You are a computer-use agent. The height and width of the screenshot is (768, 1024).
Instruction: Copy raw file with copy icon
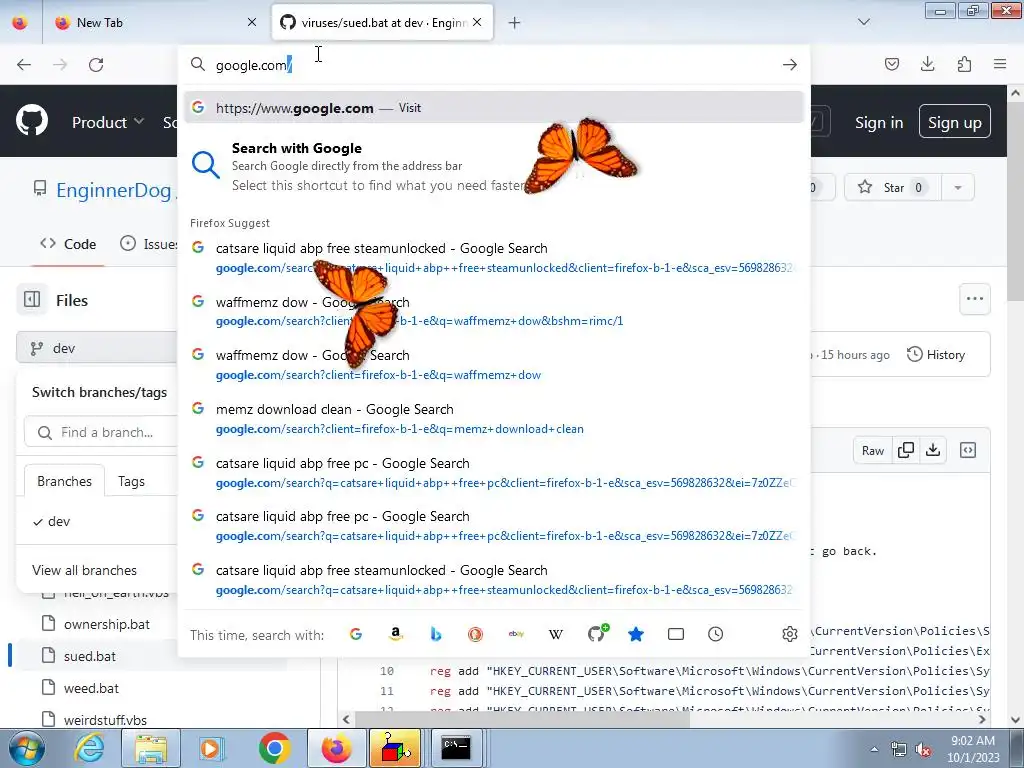[x=906, y=450]
